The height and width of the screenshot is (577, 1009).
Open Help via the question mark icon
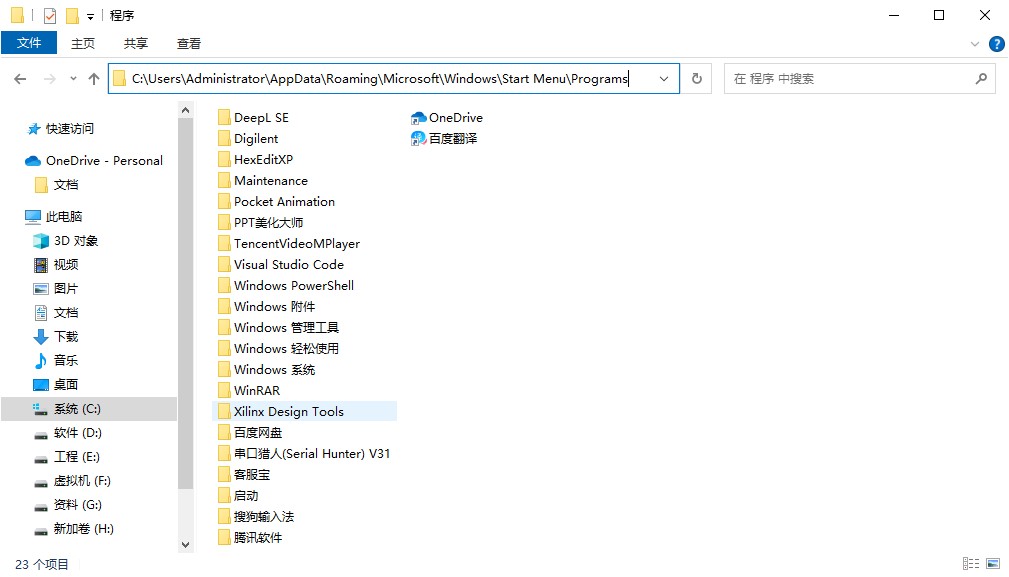[996, 44]
